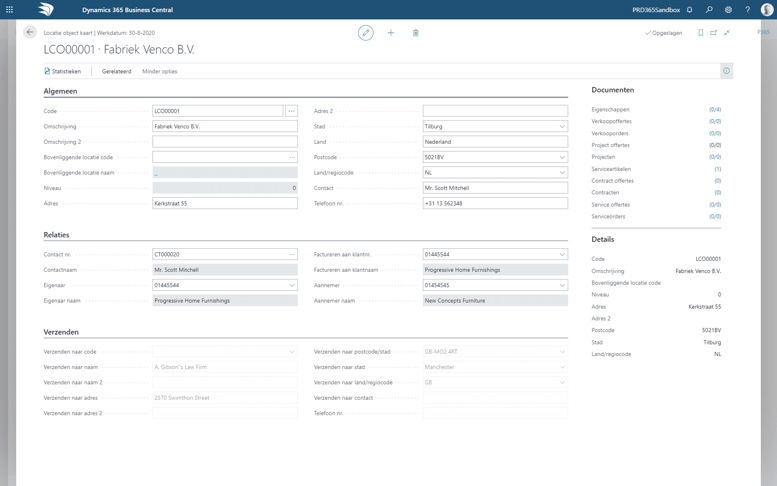Screen dimensions: 777x486
Task: Open Serviceorders count link
Action: 715,216
